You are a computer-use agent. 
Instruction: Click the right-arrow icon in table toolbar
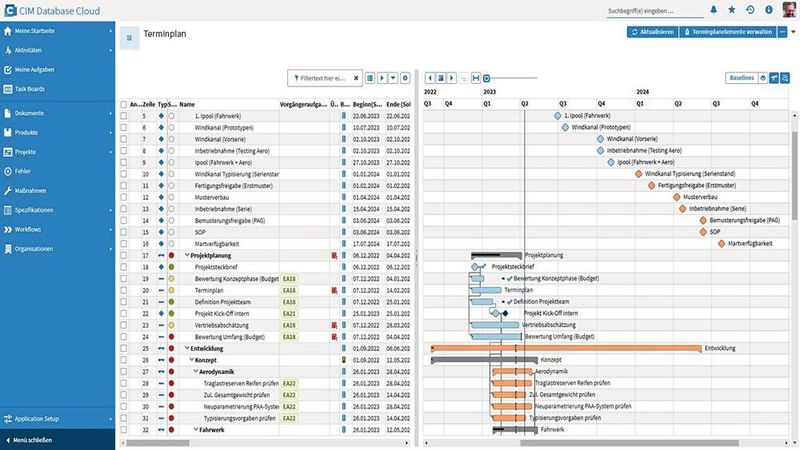coord(382,78)
